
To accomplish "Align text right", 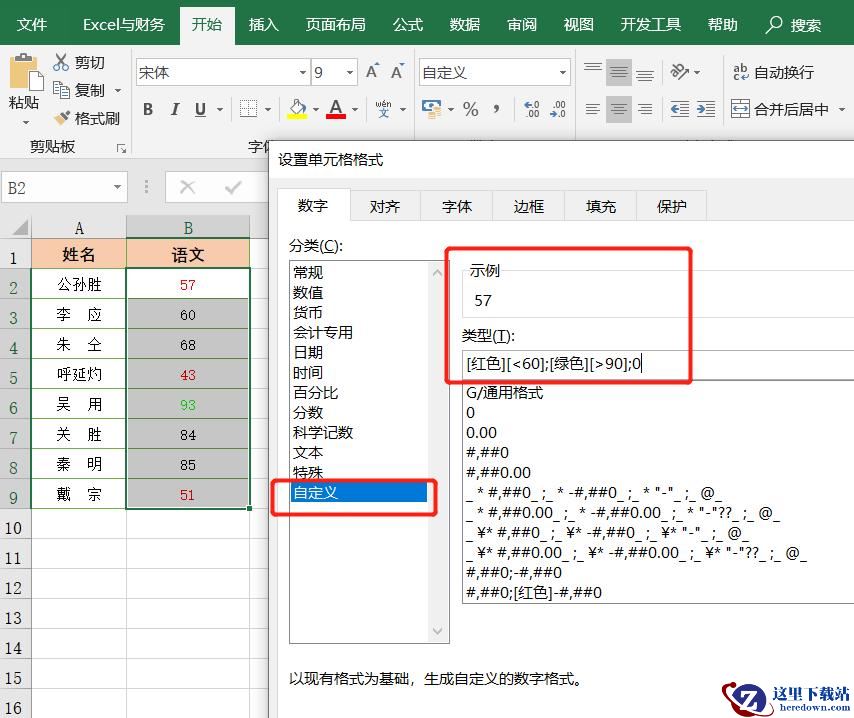I will click(x=645, y=109).
